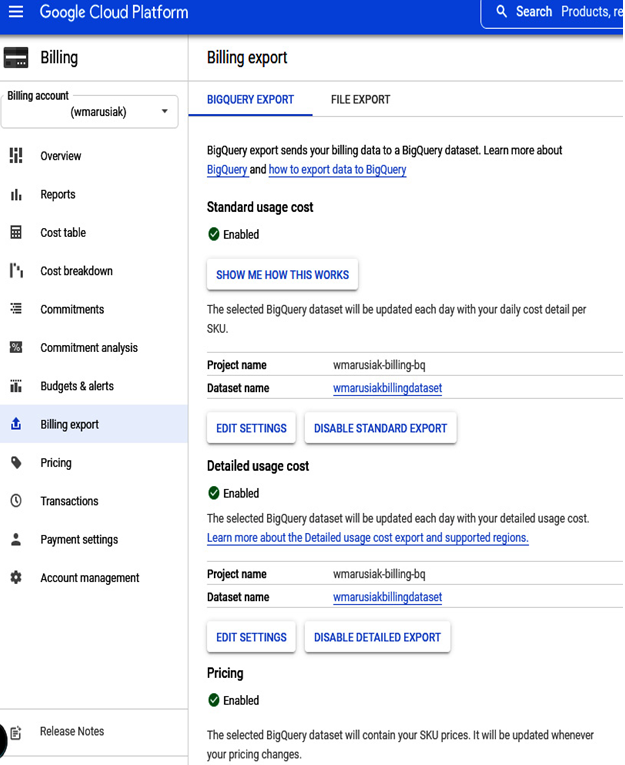Open the Pricing sidebar item
This screenshot has height=765, width=625.
pyautogui.click(x=94, y=463)
